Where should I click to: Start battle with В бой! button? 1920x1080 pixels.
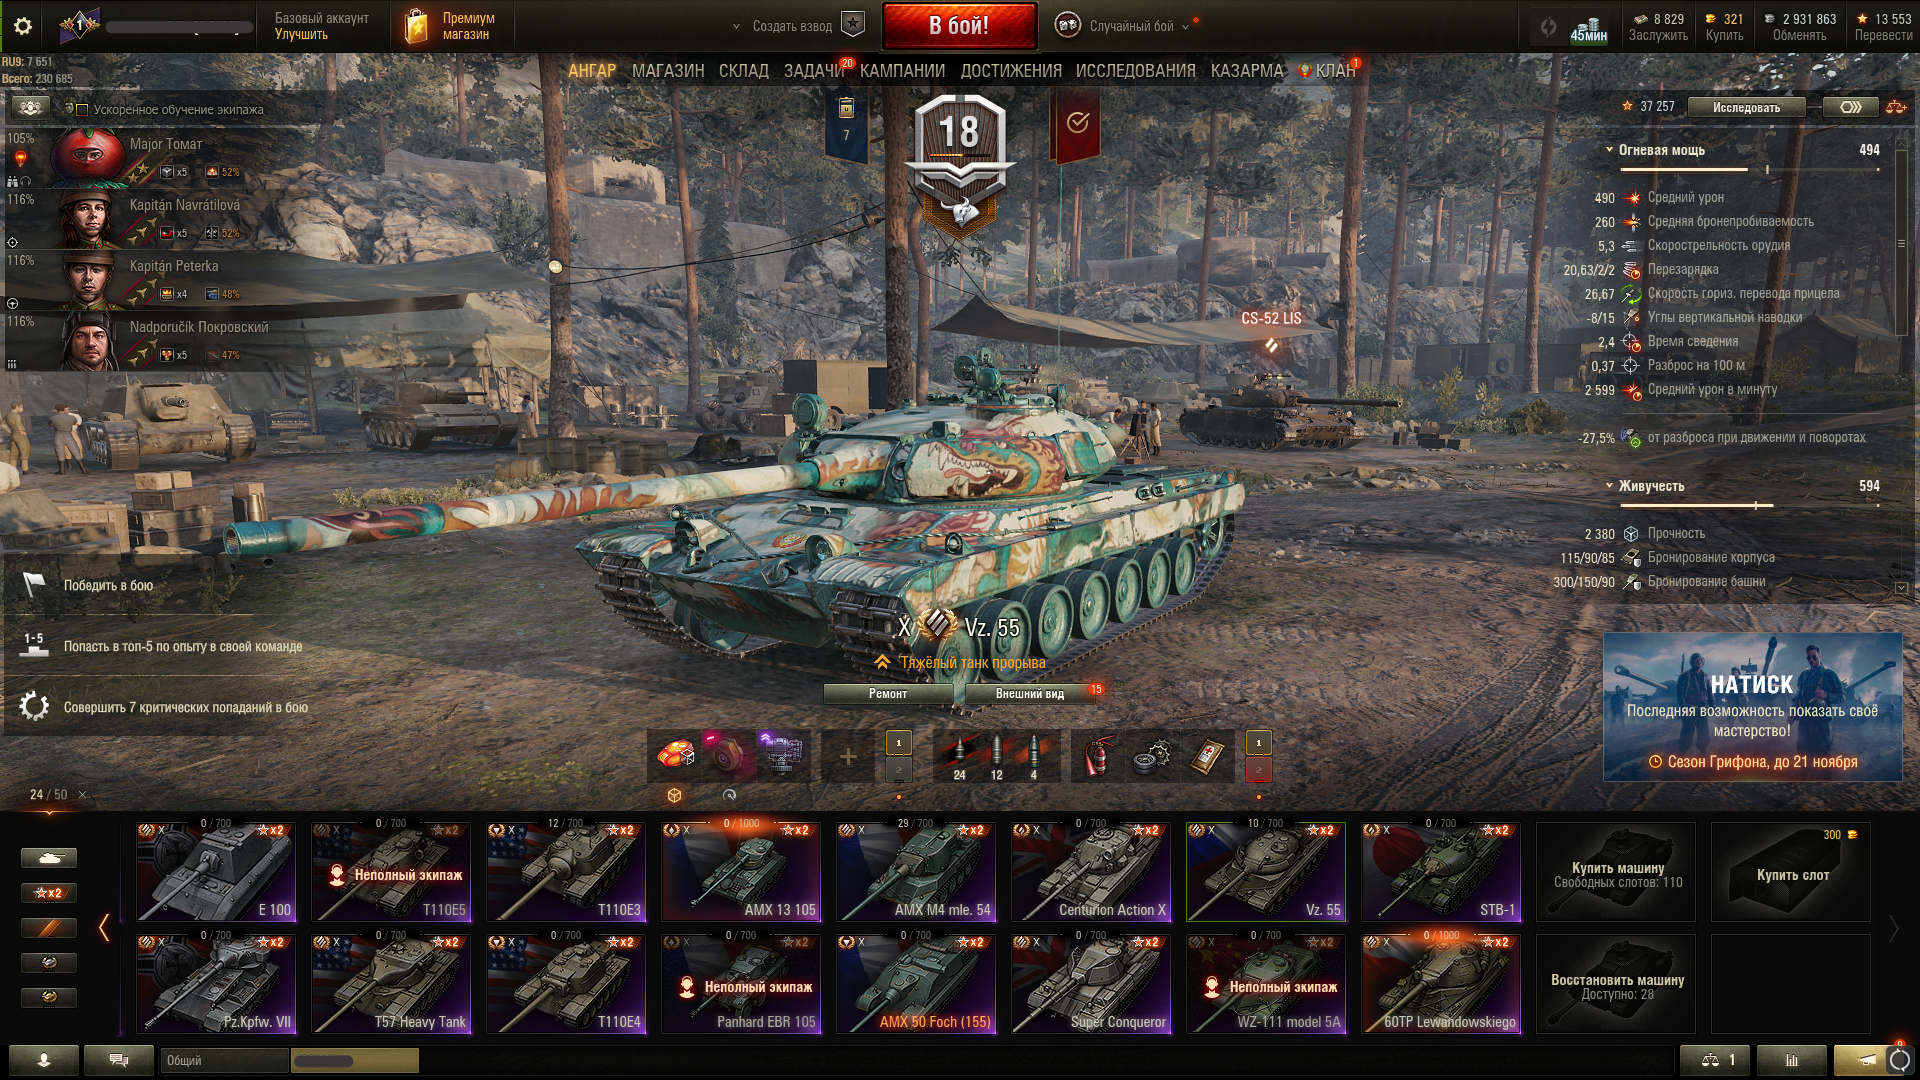point(959,26)
